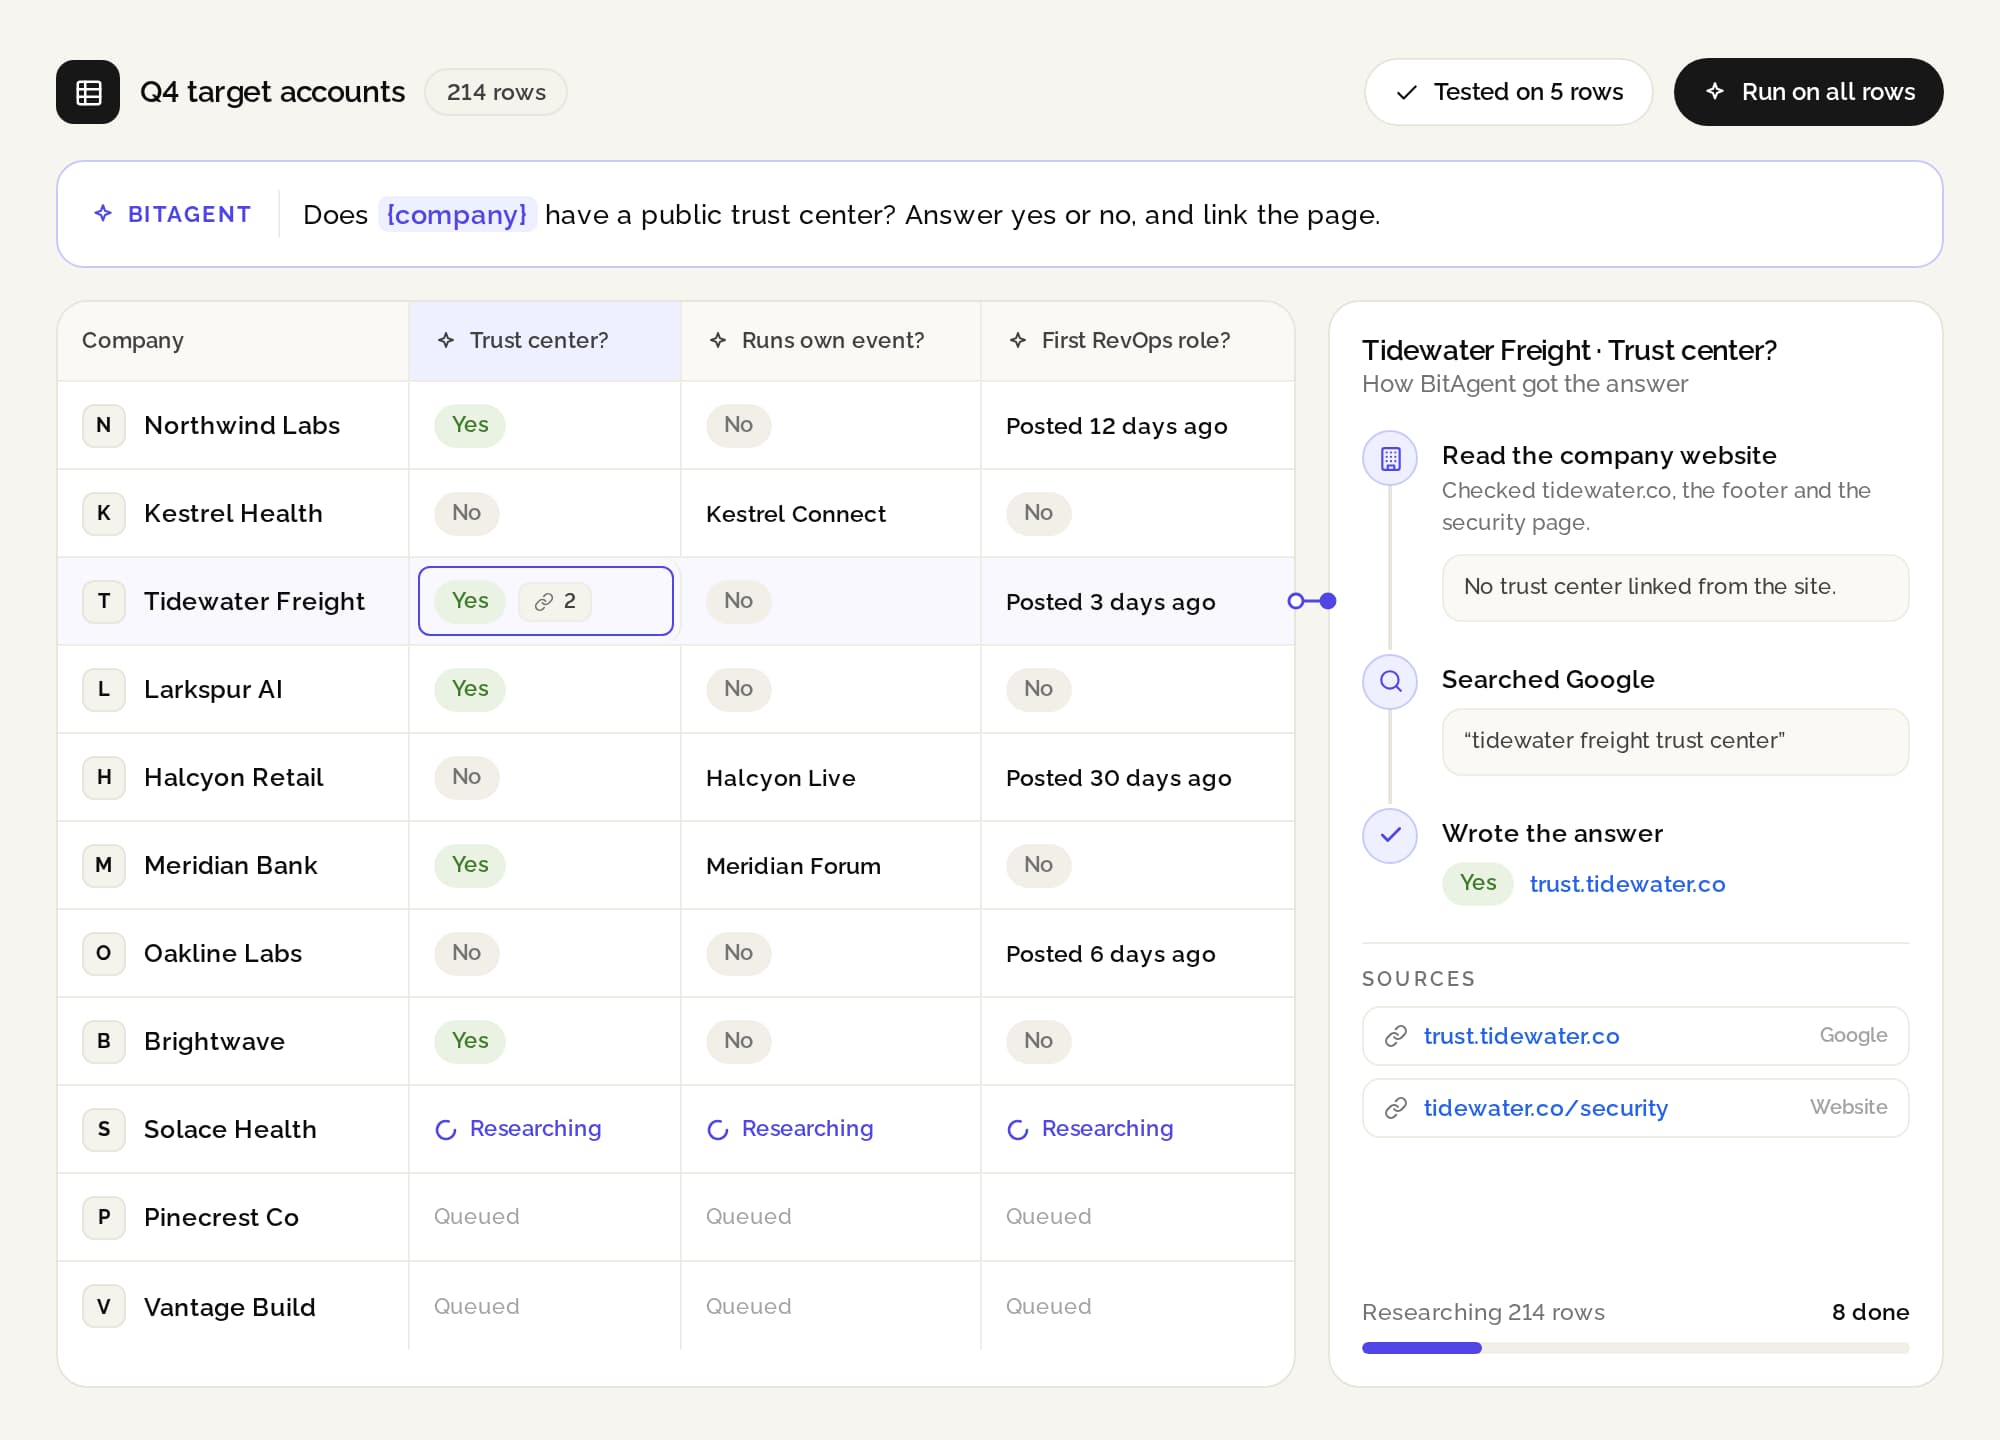The image size is (2000, 1440).
Task: Click the {company} variable in the prompt
Action: tap(457, 214)
